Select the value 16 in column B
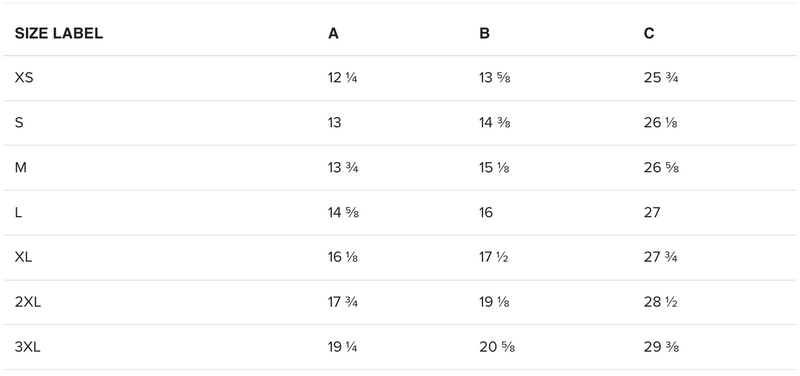Image resolution: width=800 pixels, height=376 pixels. 486,213
